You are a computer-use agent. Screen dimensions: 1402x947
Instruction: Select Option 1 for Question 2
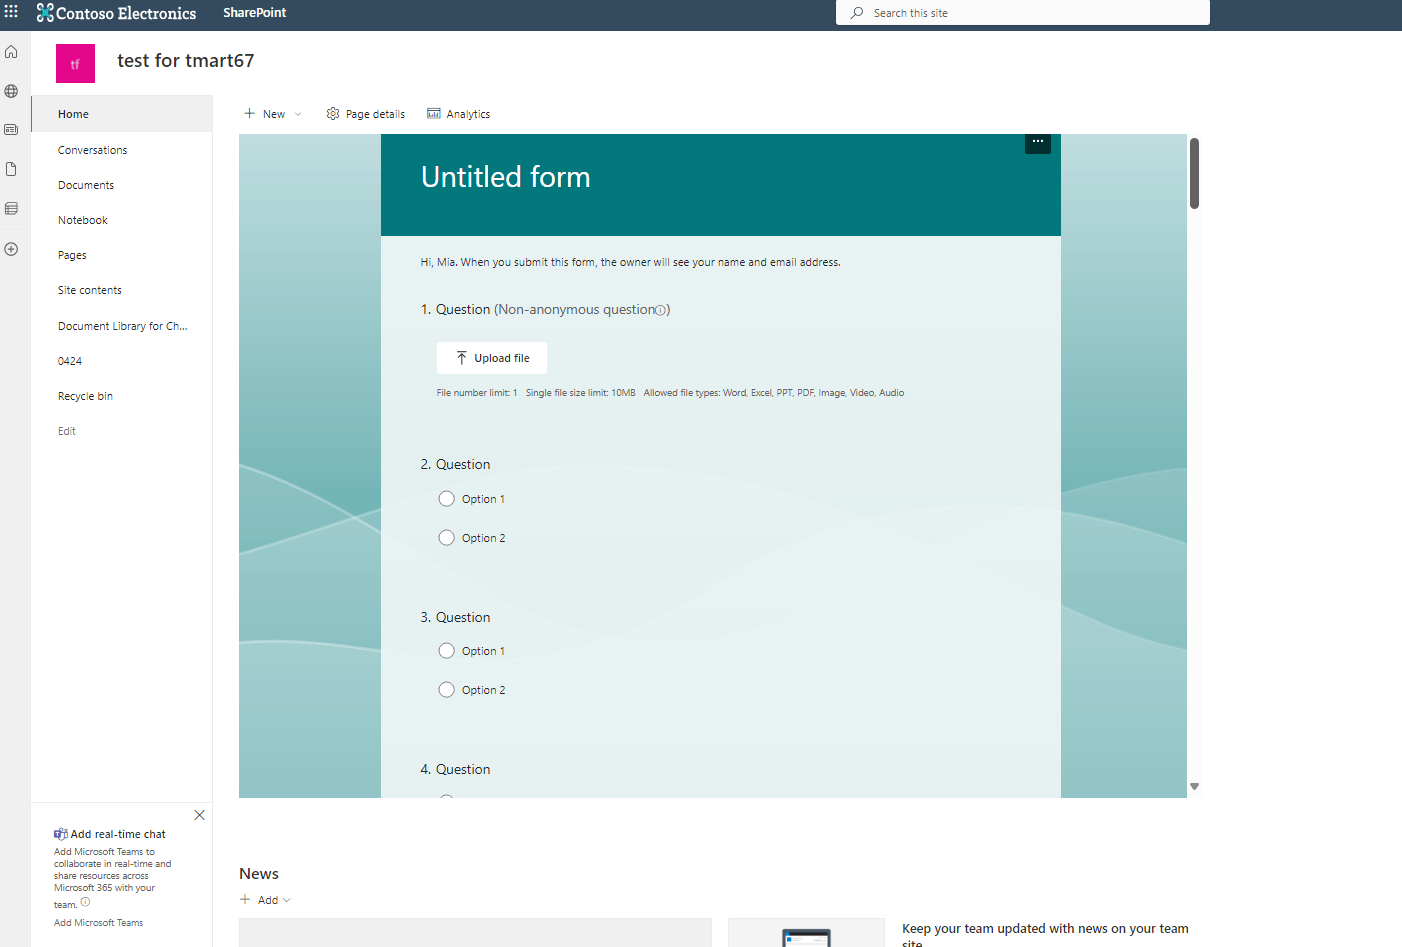click(447, 499)
